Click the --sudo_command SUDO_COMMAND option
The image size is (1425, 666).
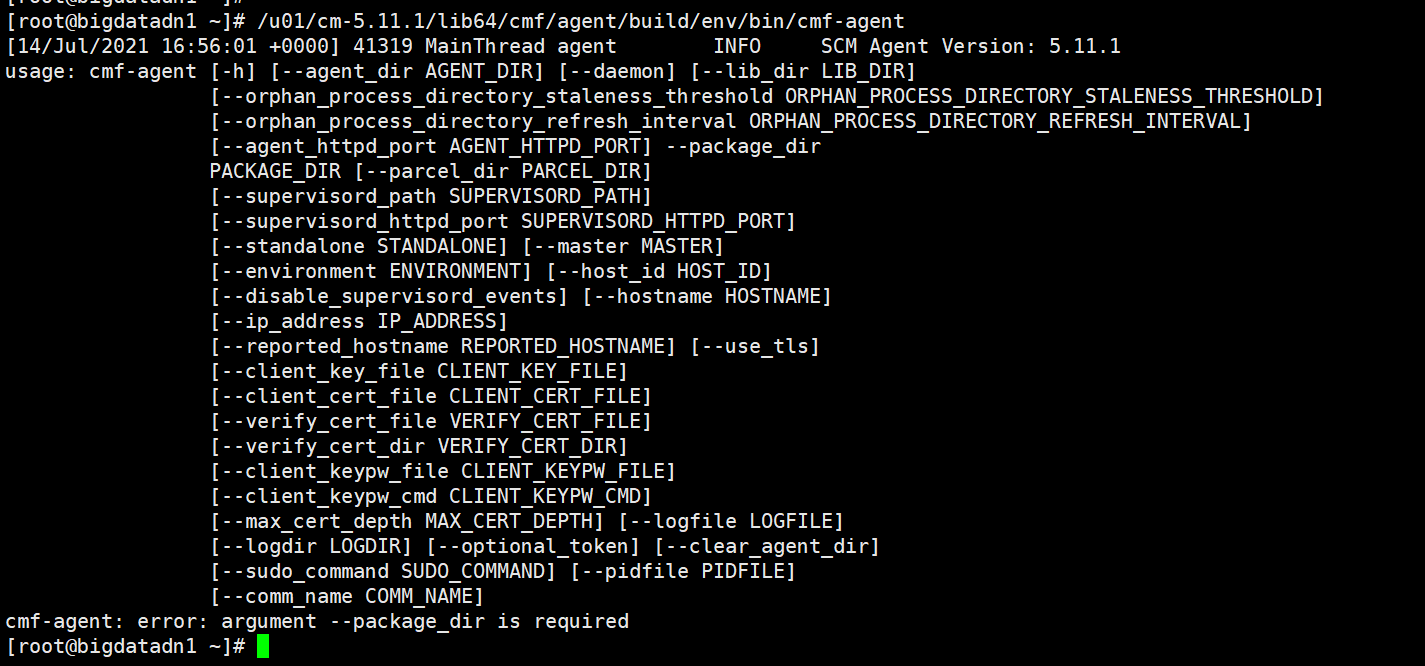click(x=383, y=571)
